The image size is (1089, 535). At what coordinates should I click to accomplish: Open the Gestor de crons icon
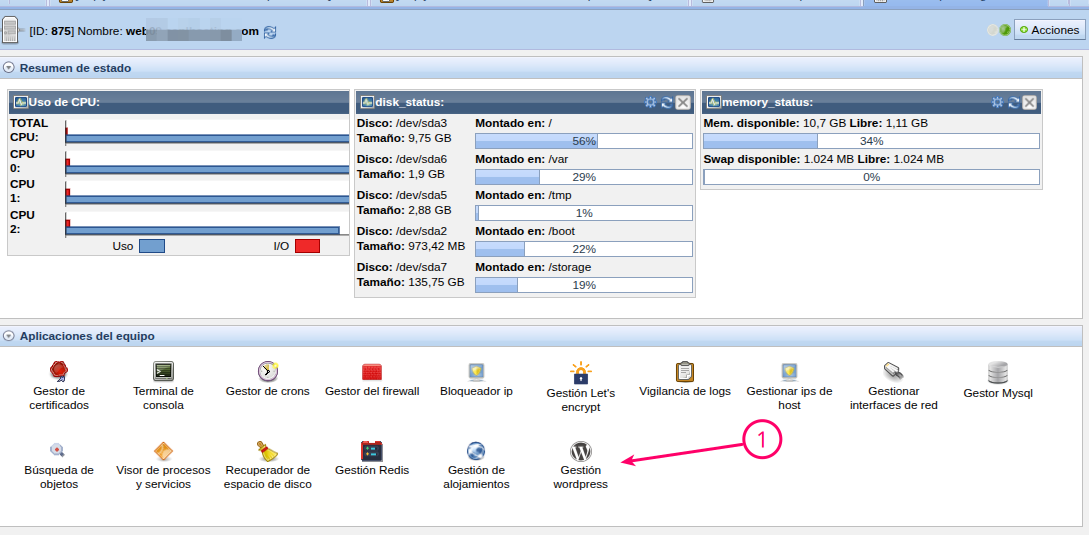(x=268, y=372)
